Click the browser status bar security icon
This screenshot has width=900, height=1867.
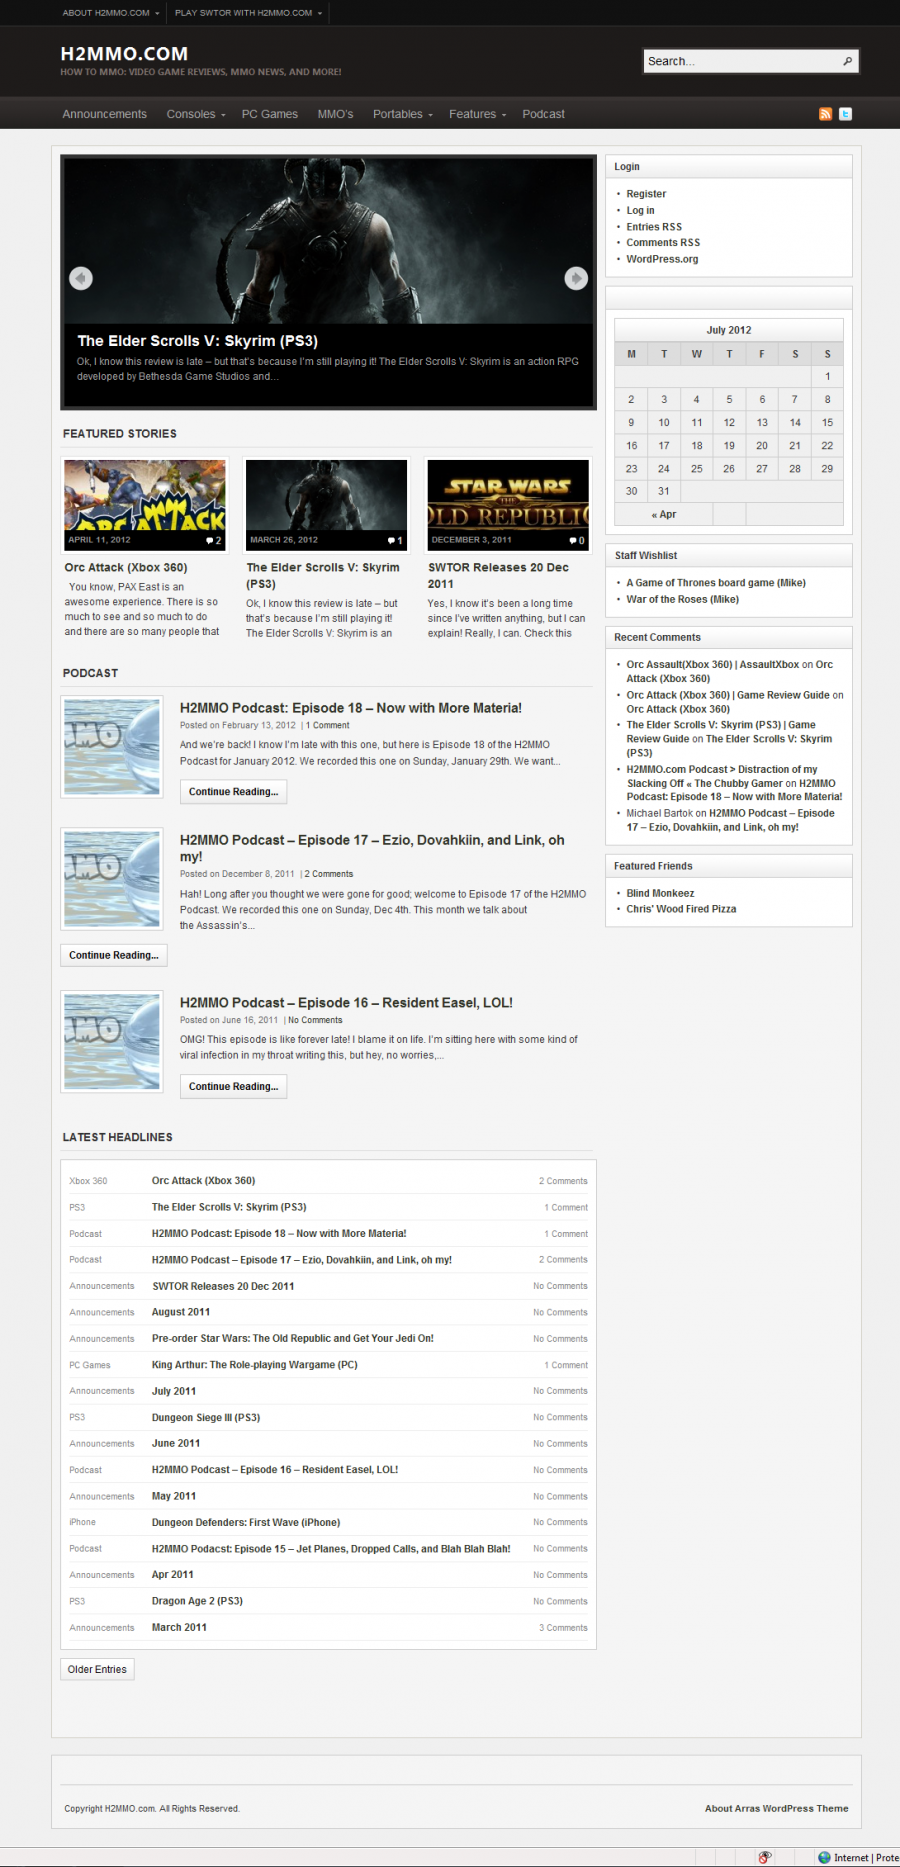click(x=765, y=1857)
